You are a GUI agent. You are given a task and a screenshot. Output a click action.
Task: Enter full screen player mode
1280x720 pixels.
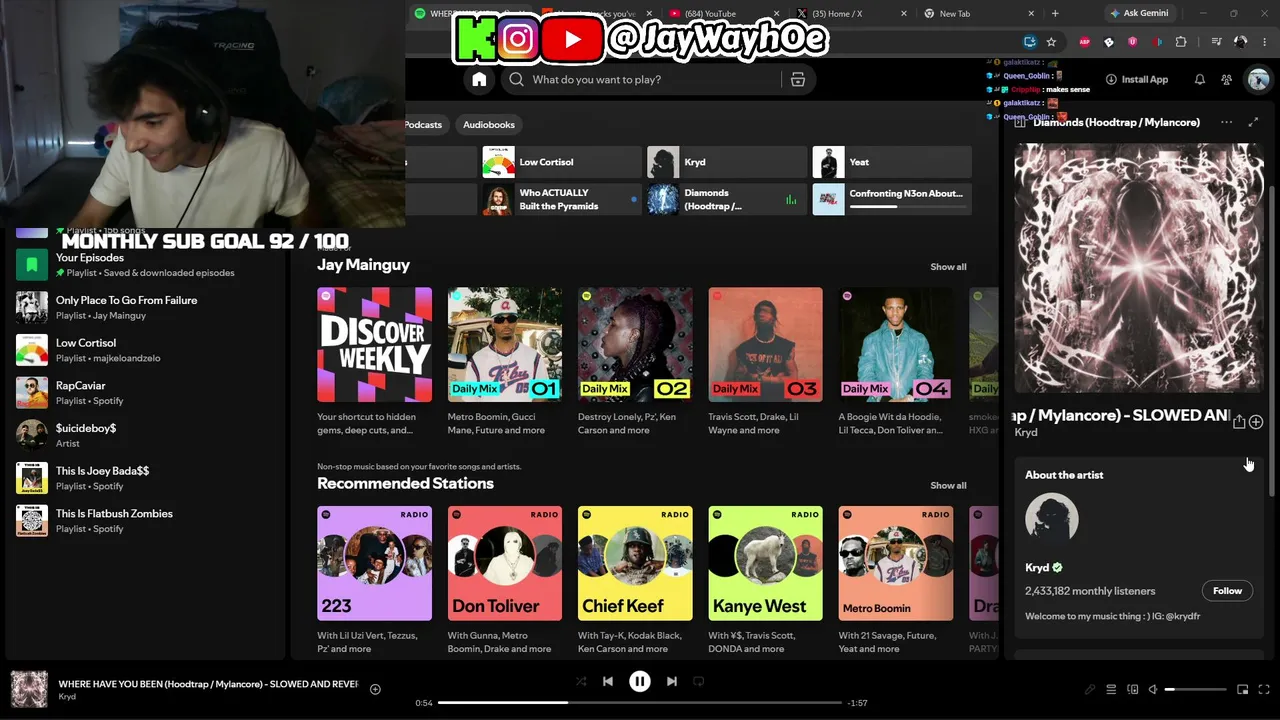pos(1265,689)
